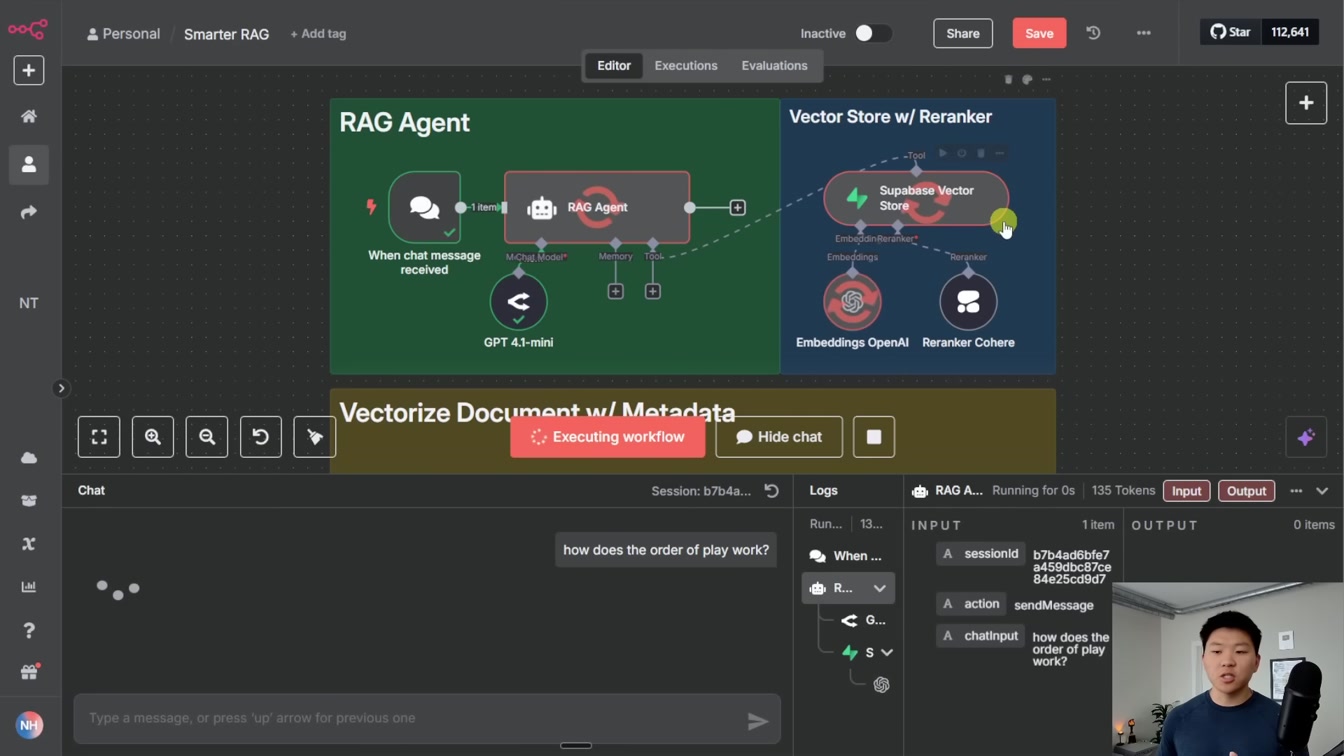
Task: Open the n8n logo home link
Action: [28, 29]
